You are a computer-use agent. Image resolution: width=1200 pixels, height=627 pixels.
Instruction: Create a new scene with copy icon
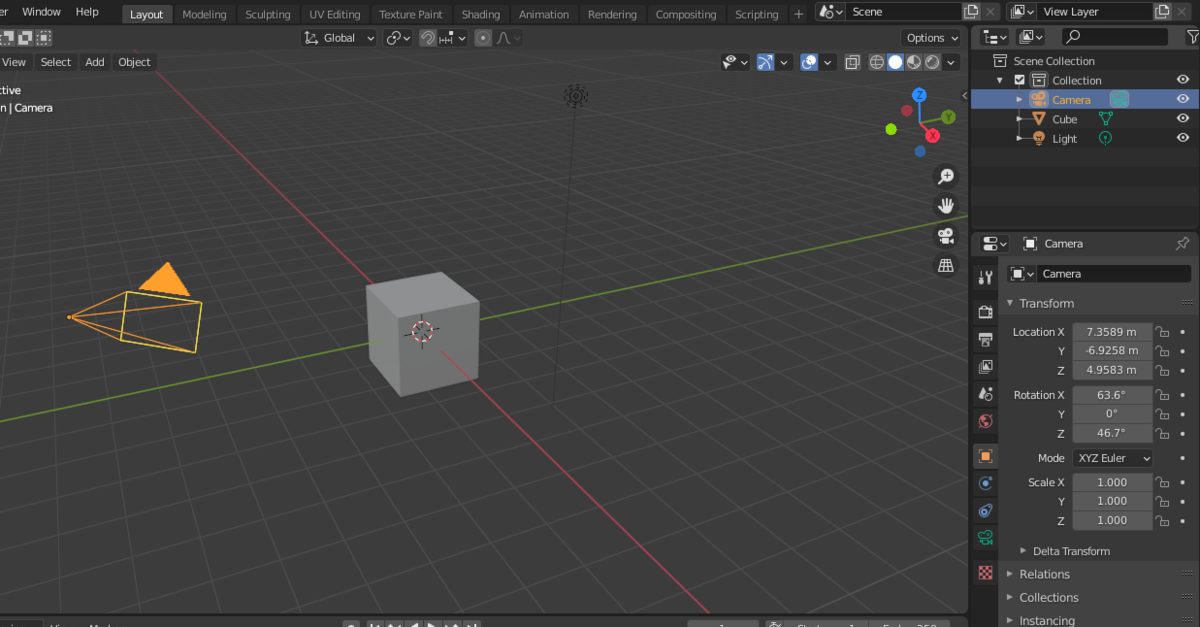tap(970, 12)
